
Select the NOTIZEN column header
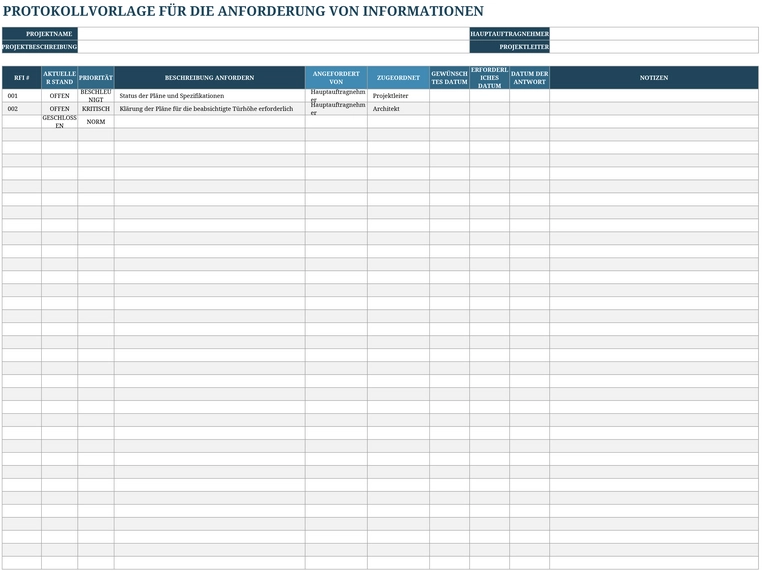654,78
